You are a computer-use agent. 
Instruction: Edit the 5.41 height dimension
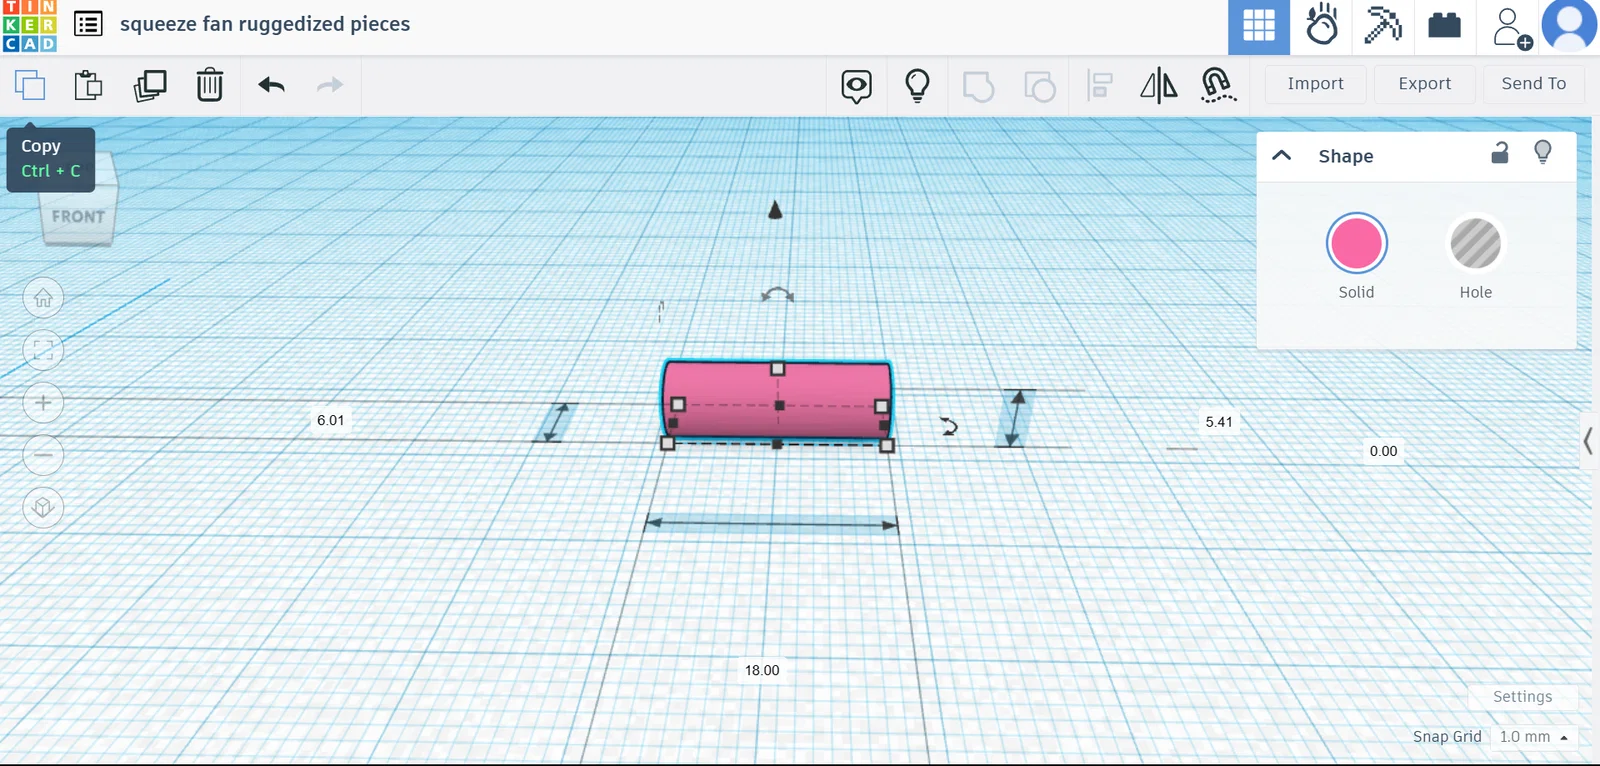click(x=1219, y=422)
